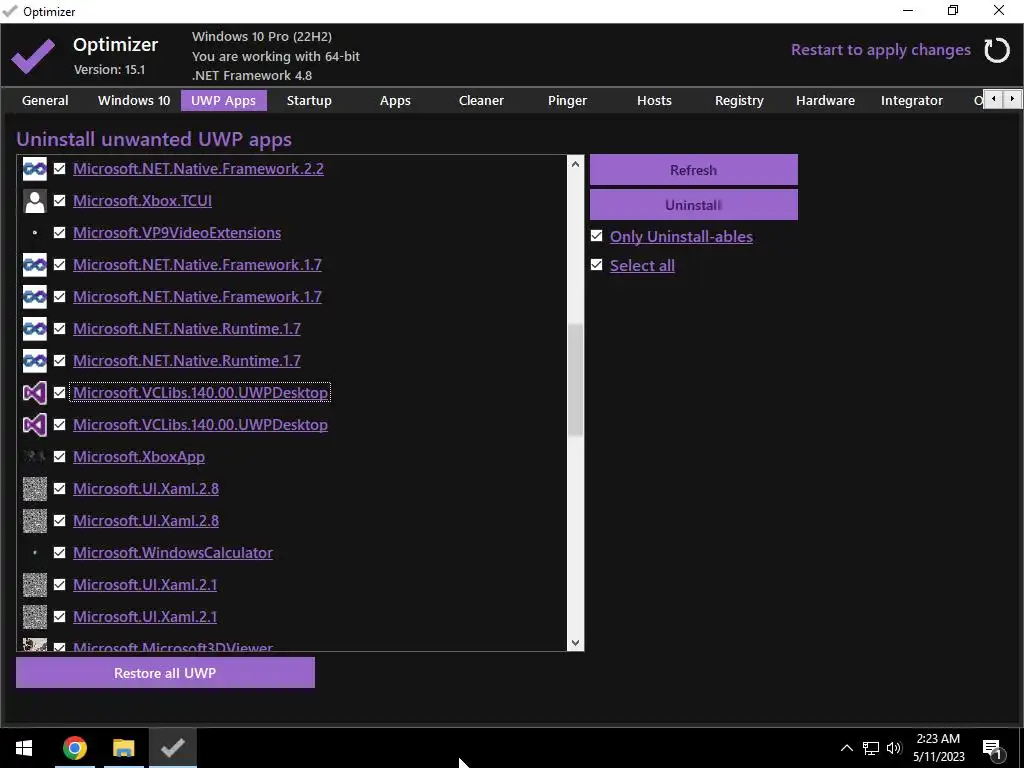1024x768 pixels.
Task: Click the app list scrollbar down arrow
Action: 575,643
